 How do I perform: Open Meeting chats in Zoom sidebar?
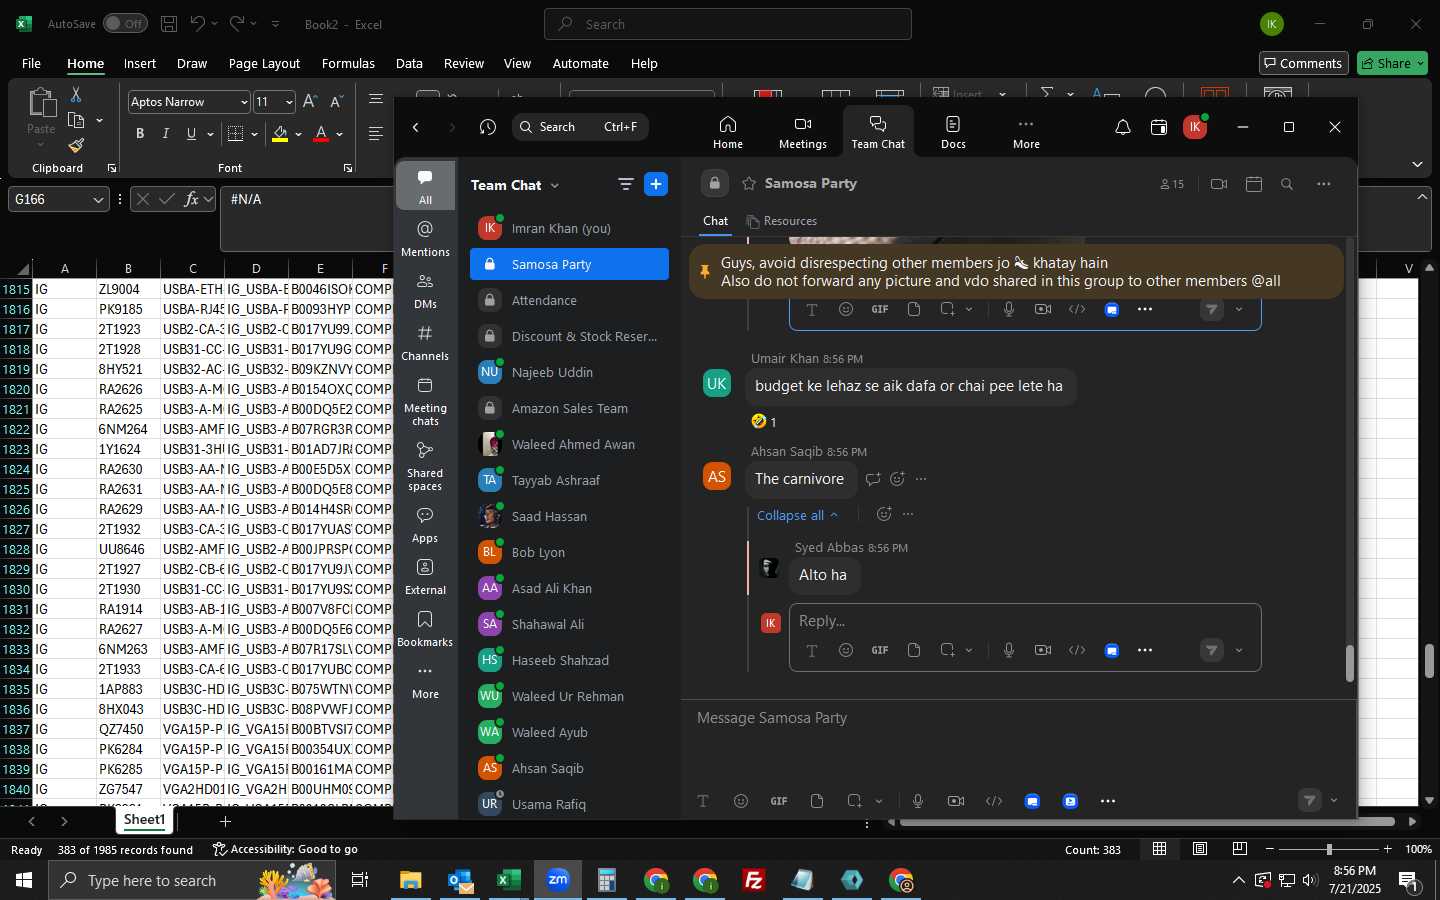pos(425,401)
